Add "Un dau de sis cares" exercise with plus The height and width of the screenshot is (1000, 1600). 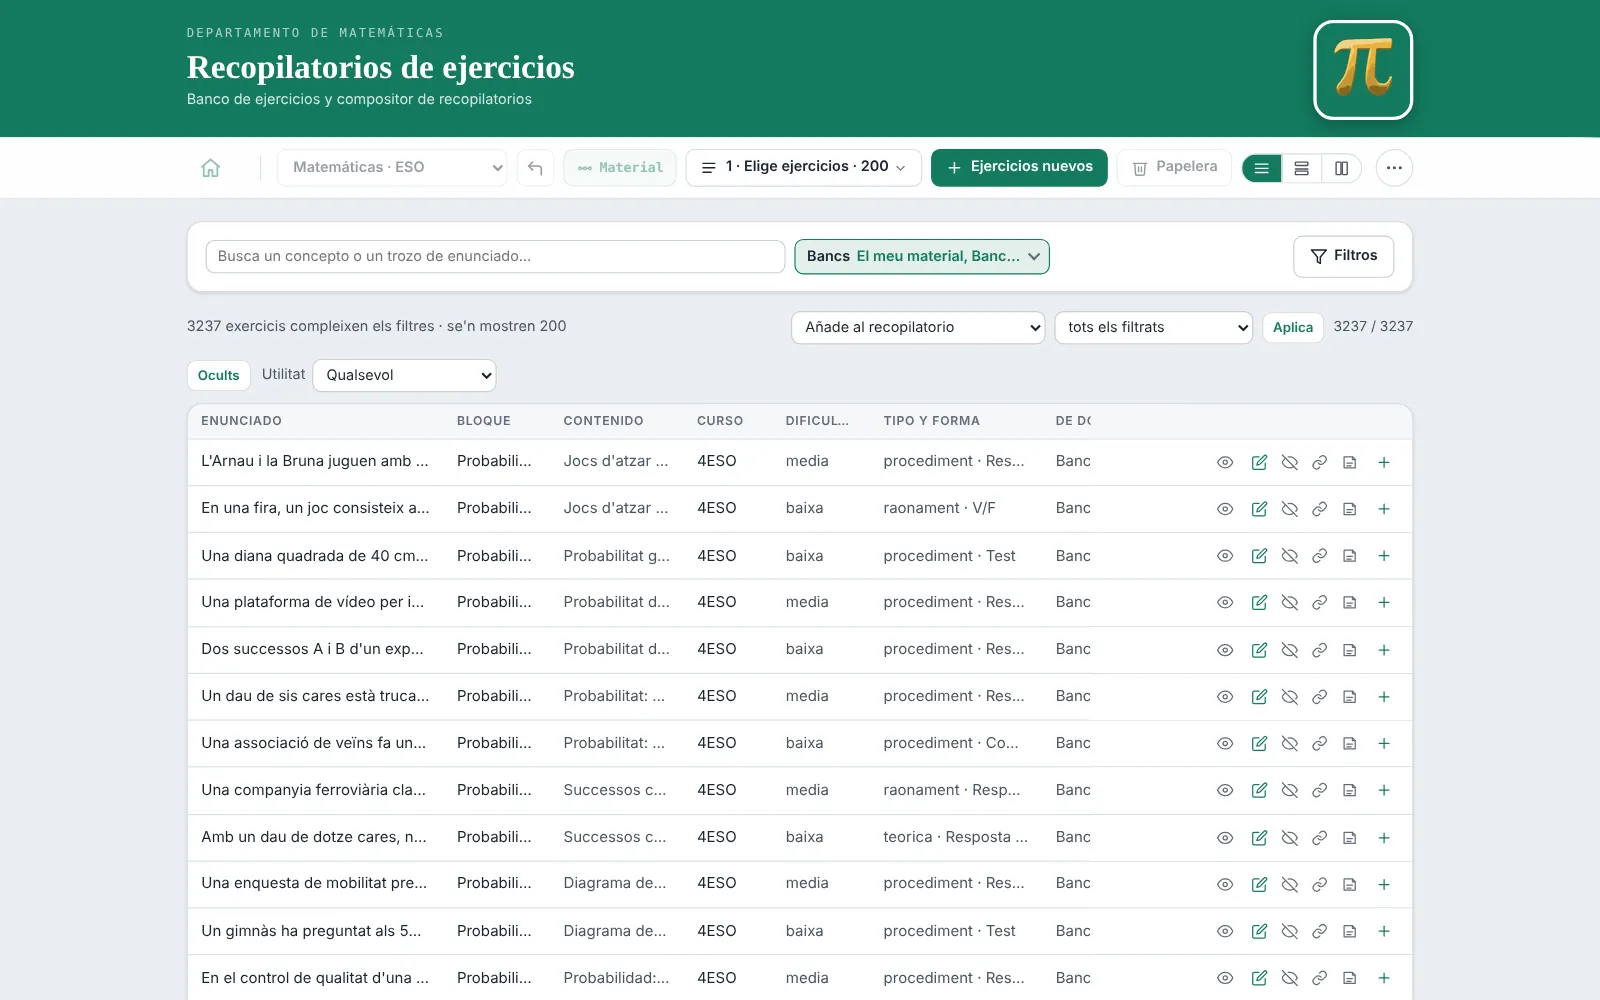[1384, 697]
